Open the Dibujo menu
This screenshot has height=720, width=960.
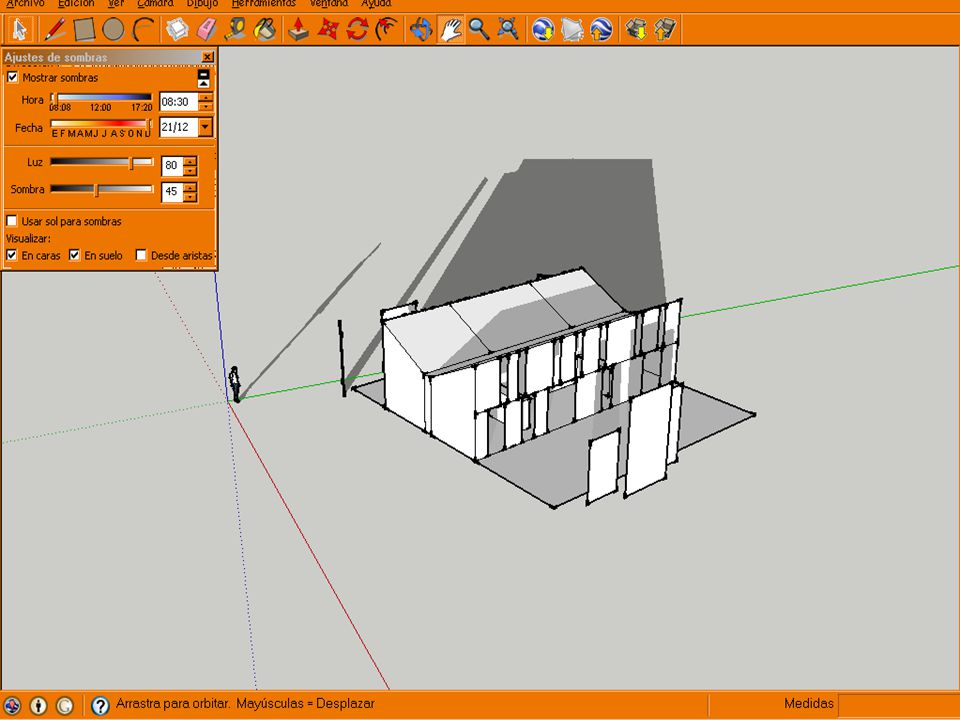[203, 4]
